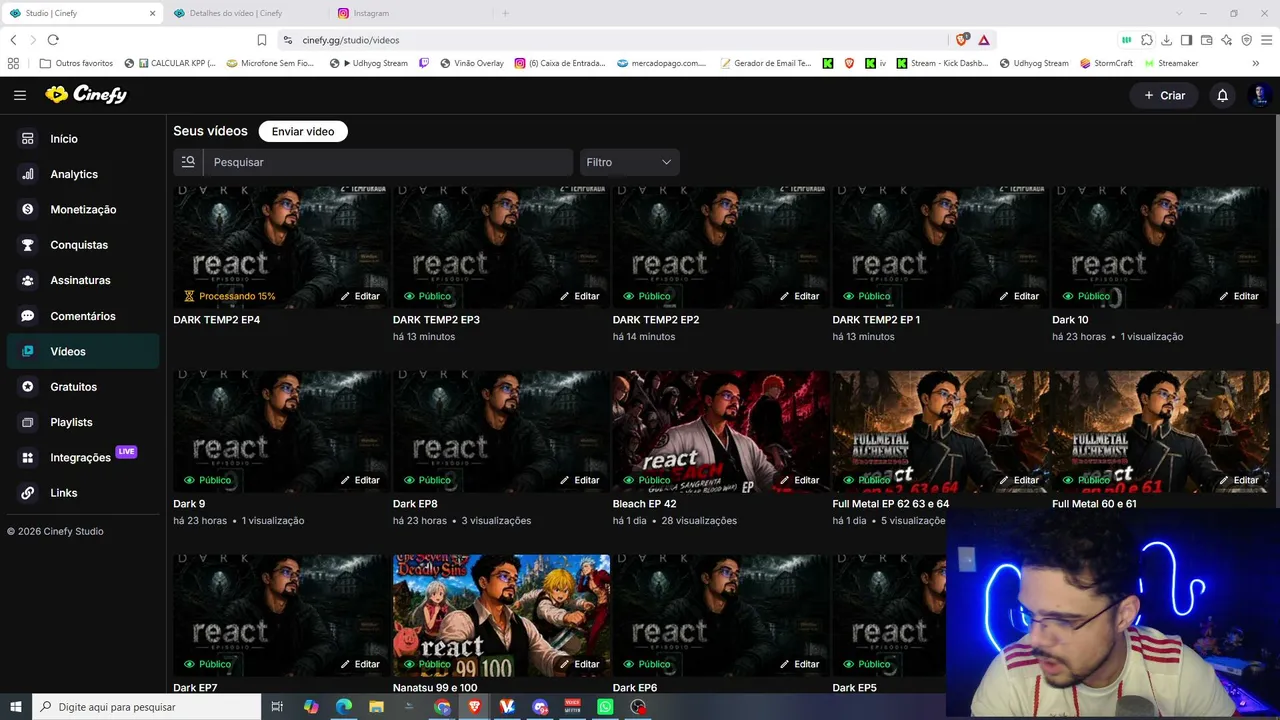Open the browser extensions puzzle icon
Viewport: 1280px width, 720px height.
point(1147,40)
